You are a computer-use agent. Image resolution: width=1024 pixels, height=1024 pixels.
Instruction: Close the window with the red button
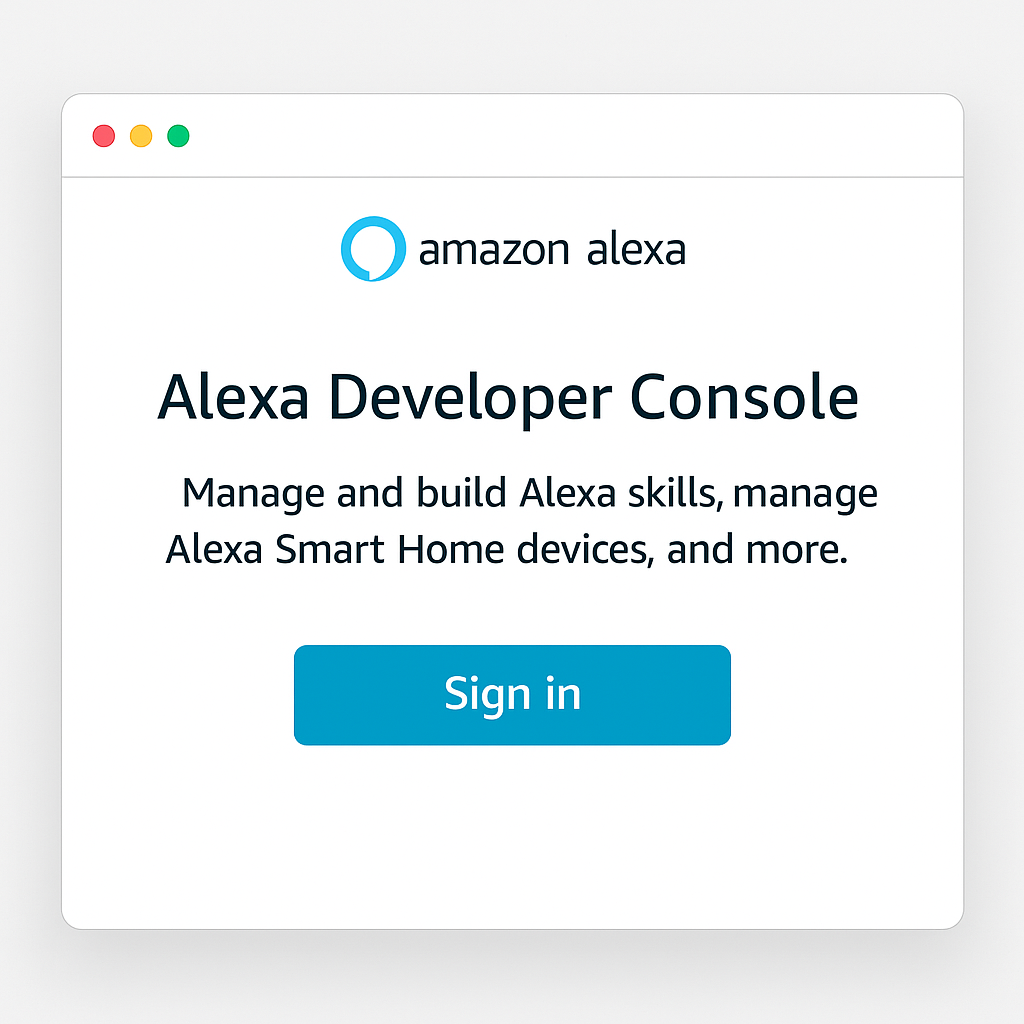click(104, 136)
